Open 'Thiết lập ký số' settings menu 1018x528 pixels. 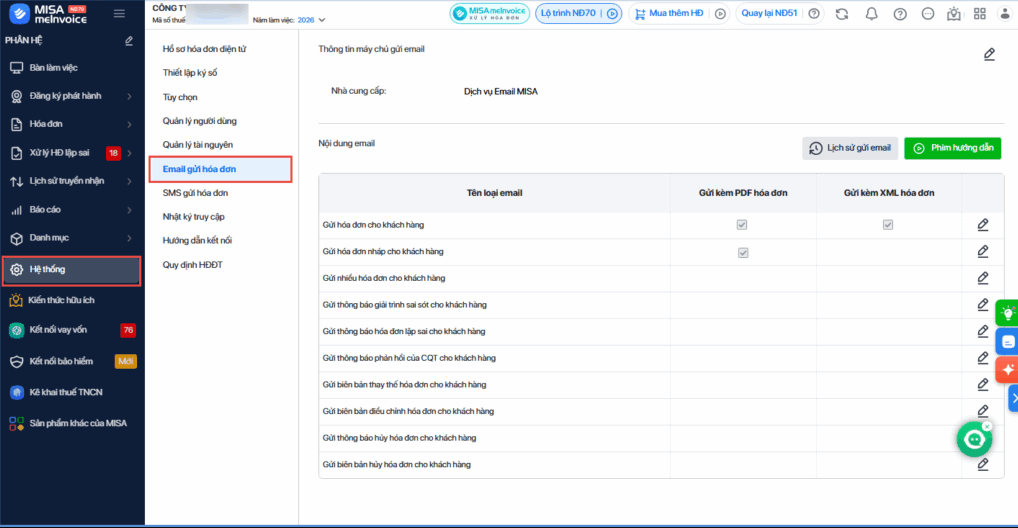click(x=189, y=73)
